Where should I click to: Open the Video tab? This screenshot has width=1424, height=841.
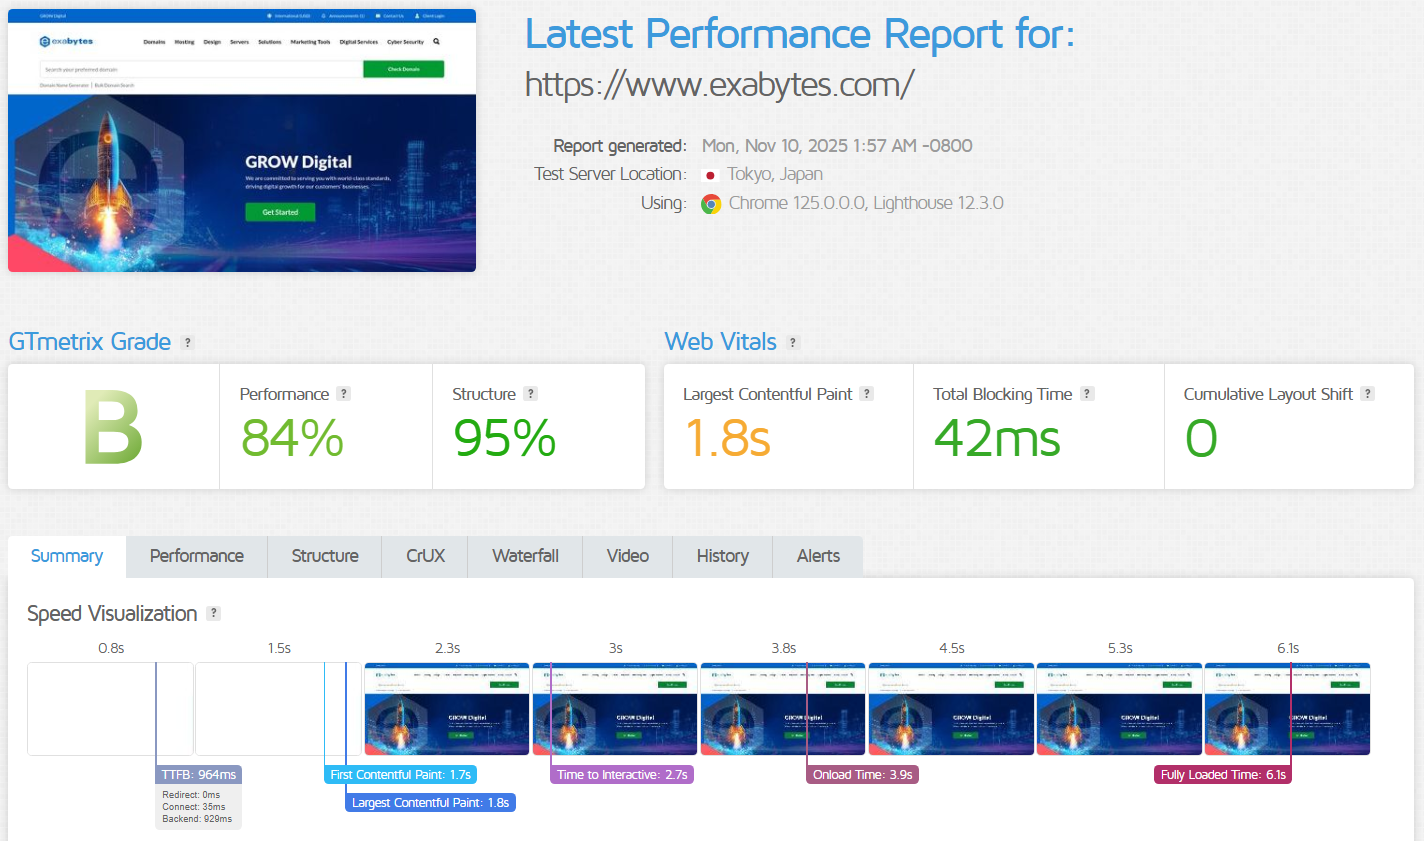[x=628, y=556]
